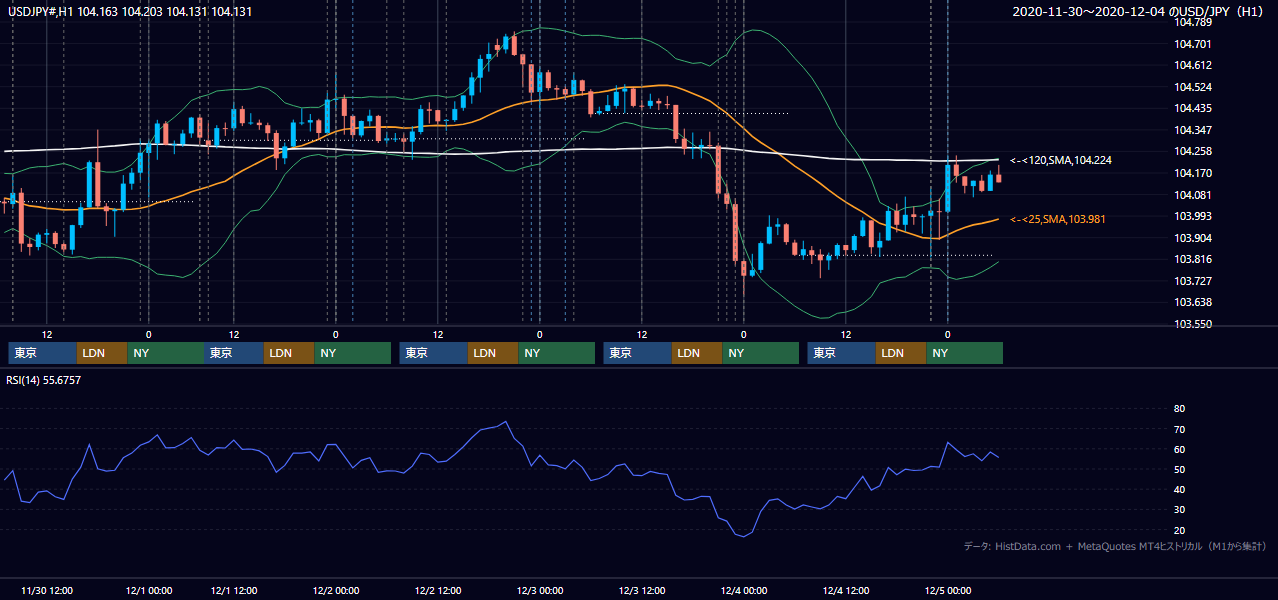1278x600 pixels.
Task: Select the LDN session block for 12/1
Action: coord(289,353)
